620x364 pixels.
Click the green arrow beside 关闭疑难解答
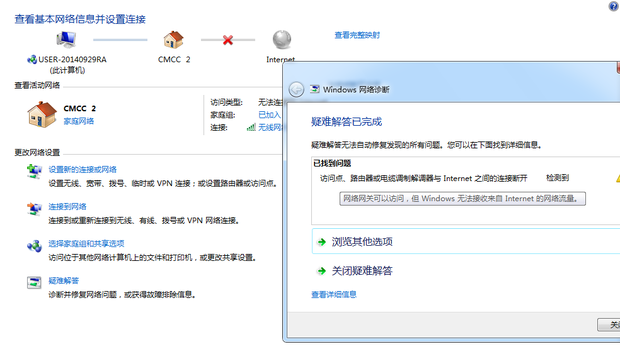[322, 271]
